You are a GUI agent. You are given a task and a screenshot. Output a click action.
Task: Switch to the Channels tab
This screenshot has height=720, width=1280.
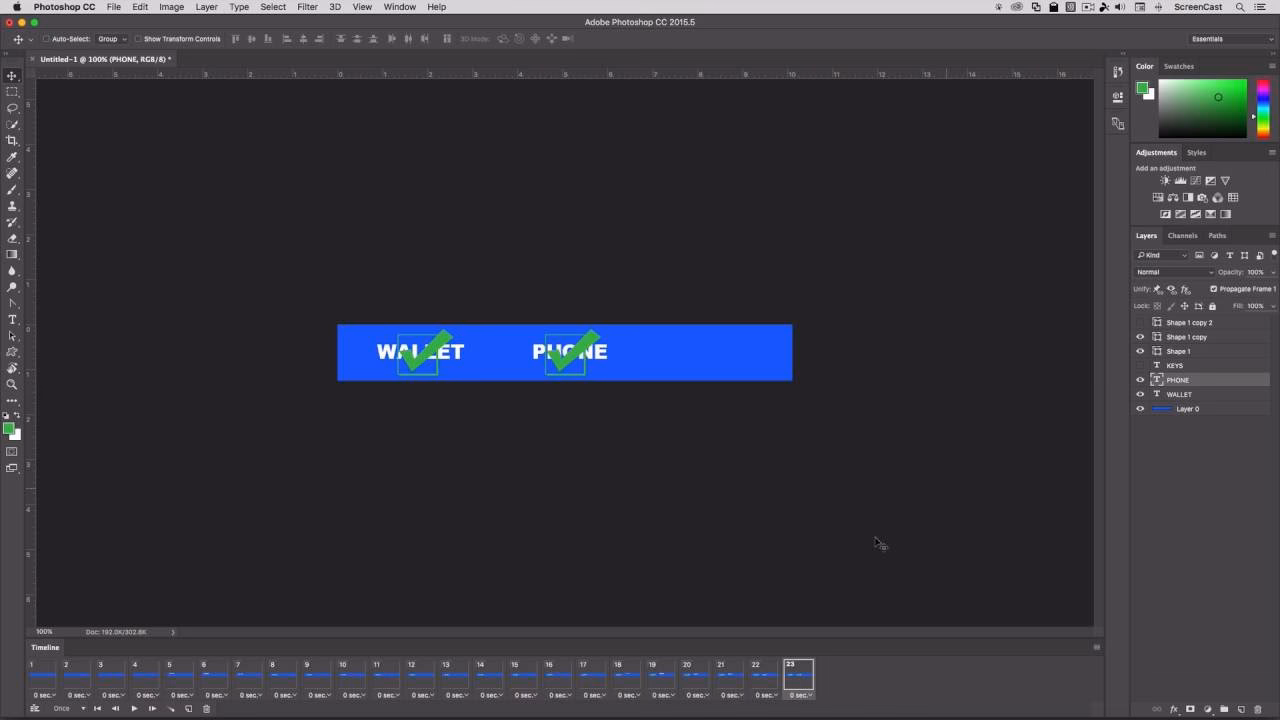(x=1182, y=235)
